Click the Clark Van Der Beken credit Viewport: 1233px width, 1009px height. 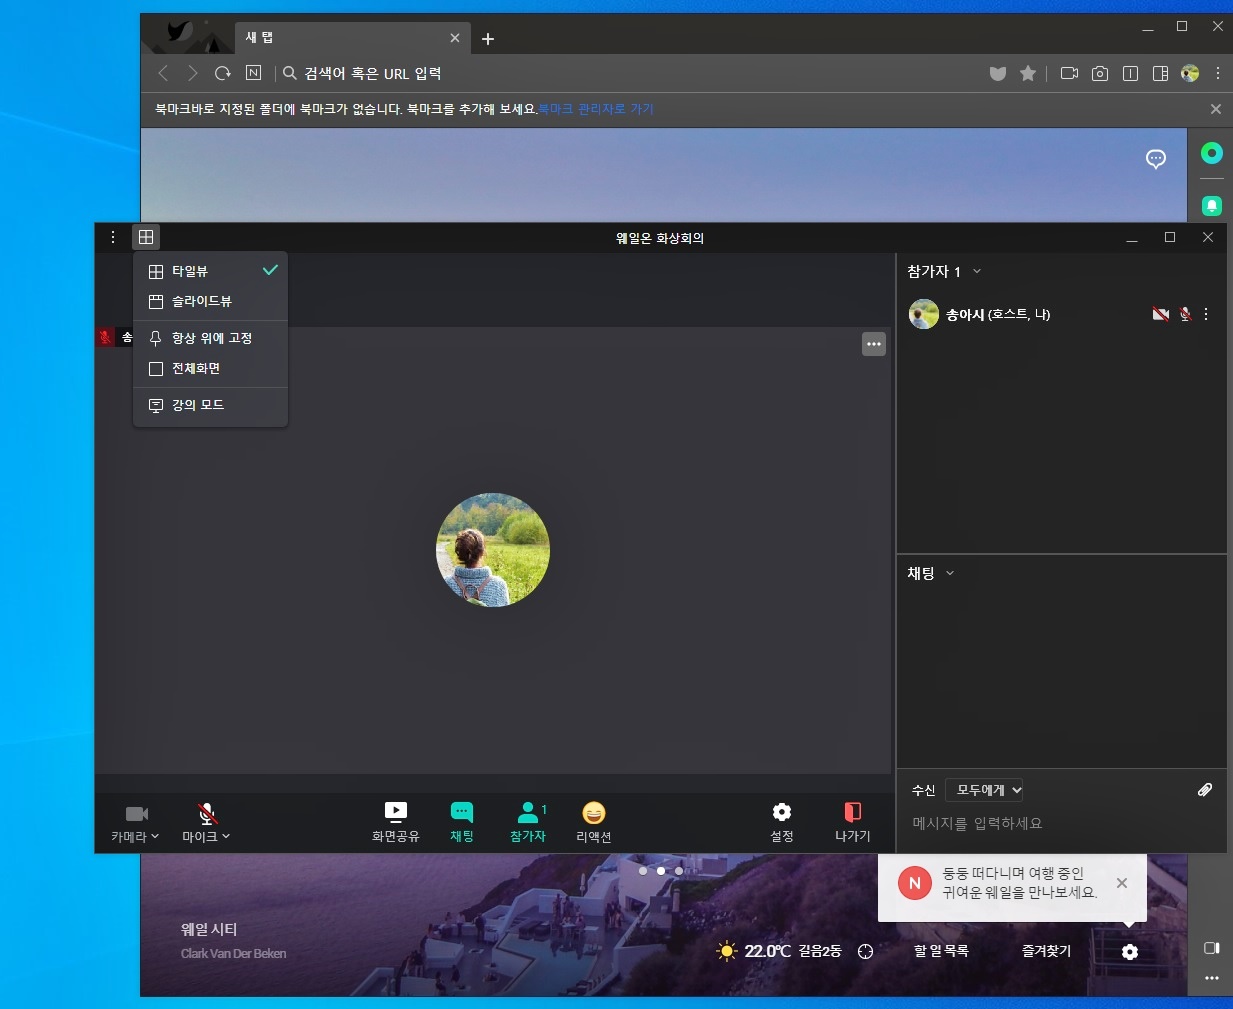[233, 954]
